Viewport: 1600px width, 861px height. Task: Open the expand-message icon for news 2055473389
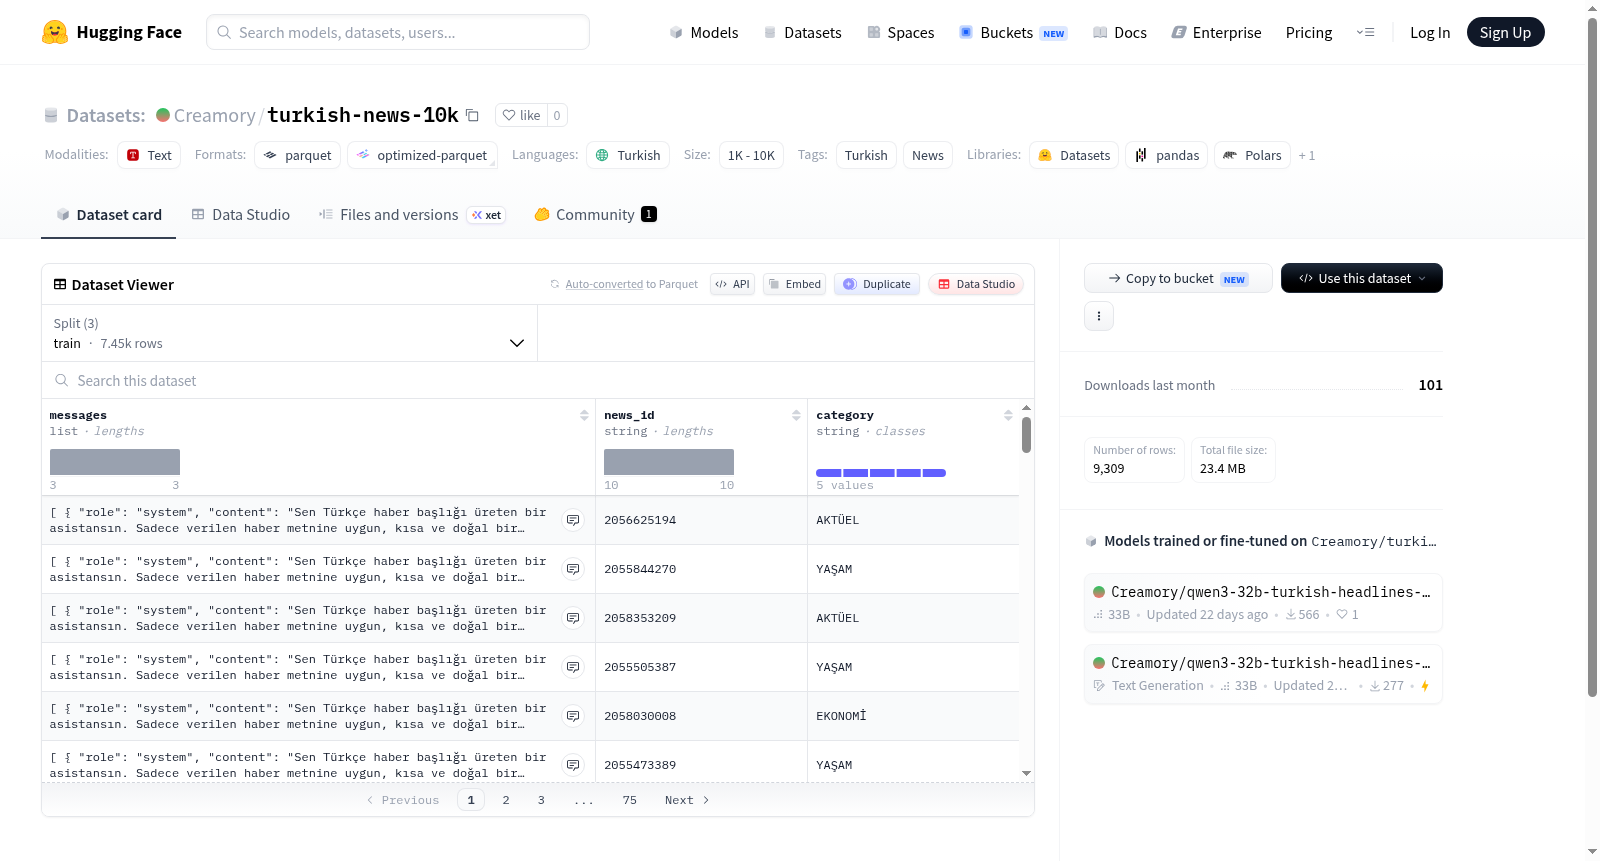point(573,765)
